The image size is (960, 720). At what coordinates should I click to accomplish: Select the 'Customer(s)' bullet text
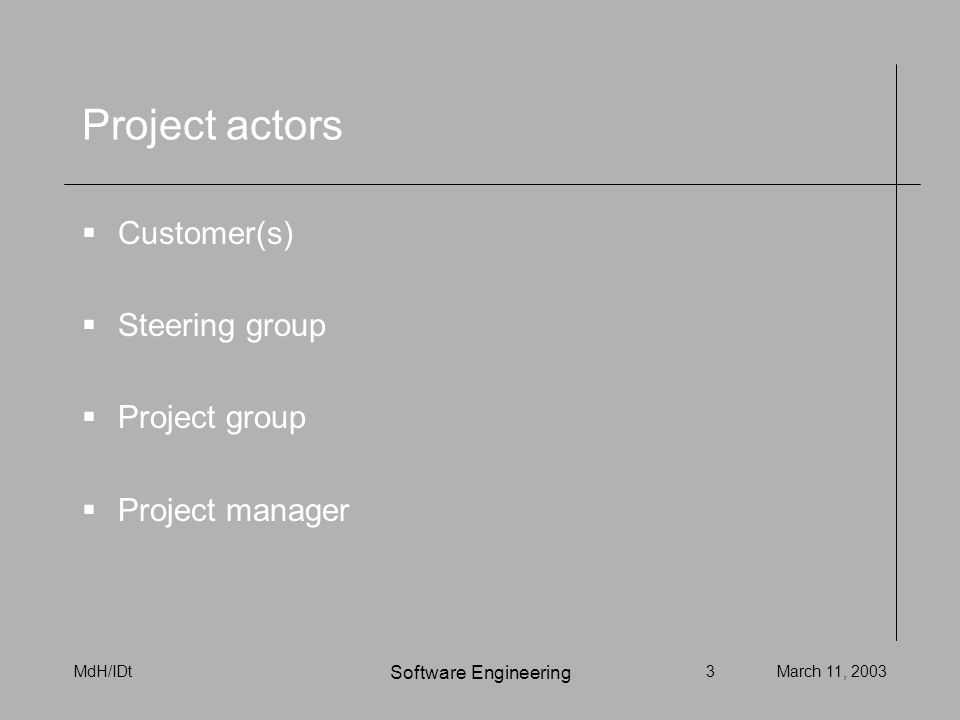point(206,233)
